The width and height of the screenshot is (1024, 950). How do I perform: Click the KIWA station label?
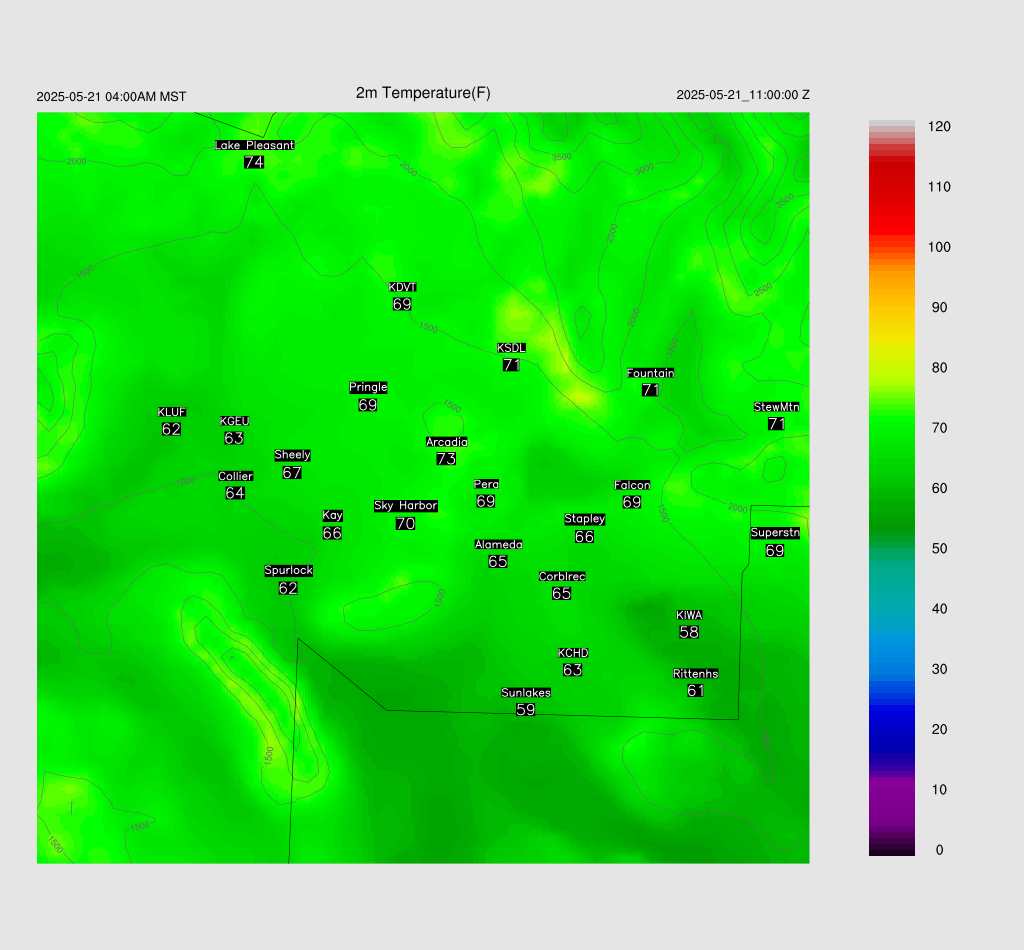pos(689,615)
